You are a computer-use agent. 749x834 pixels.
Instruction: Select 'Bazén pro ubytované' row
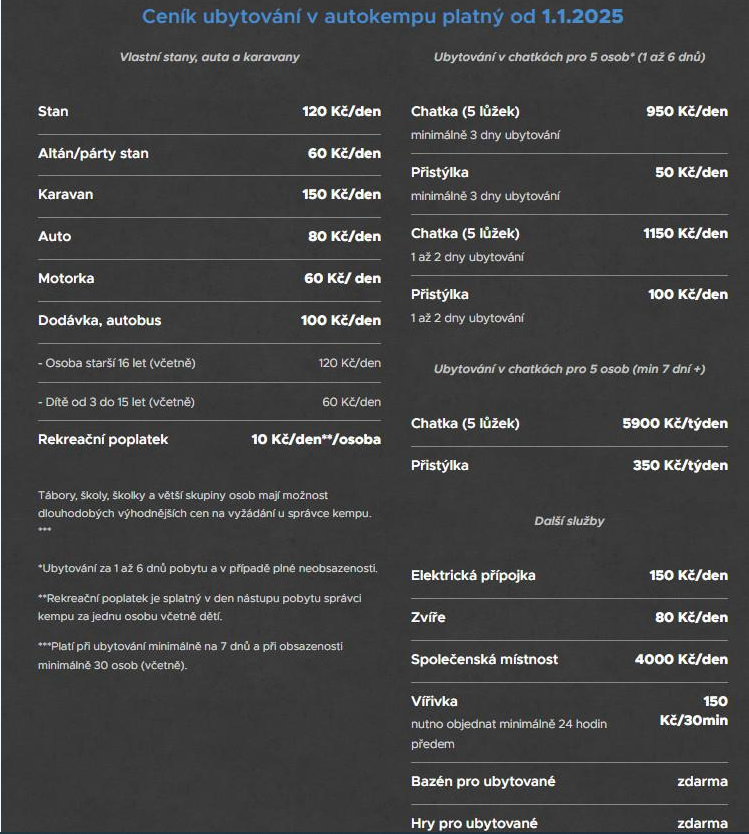click(569, 781)
